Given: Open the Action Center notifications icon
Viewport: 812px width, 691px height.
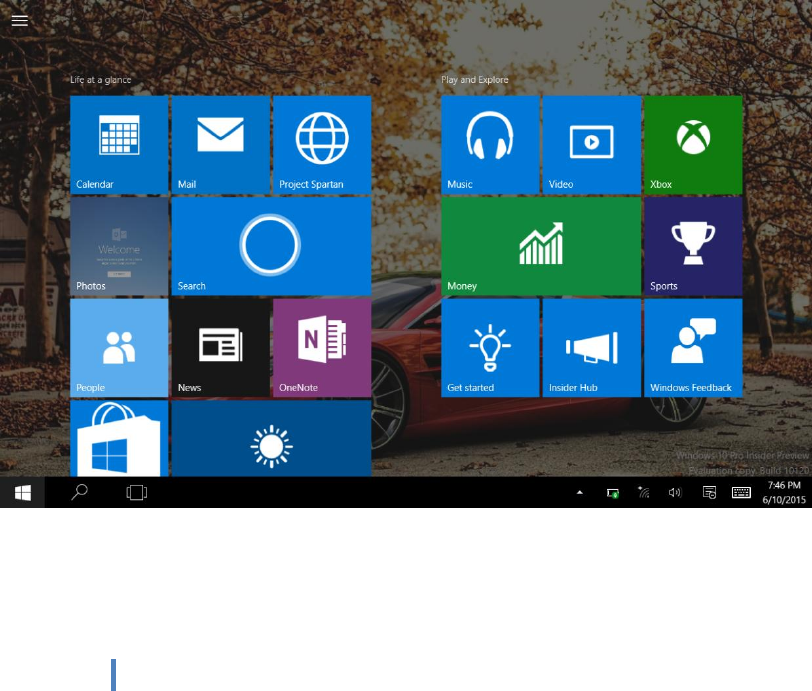Looking at the screenshot, I should point(709,492).
